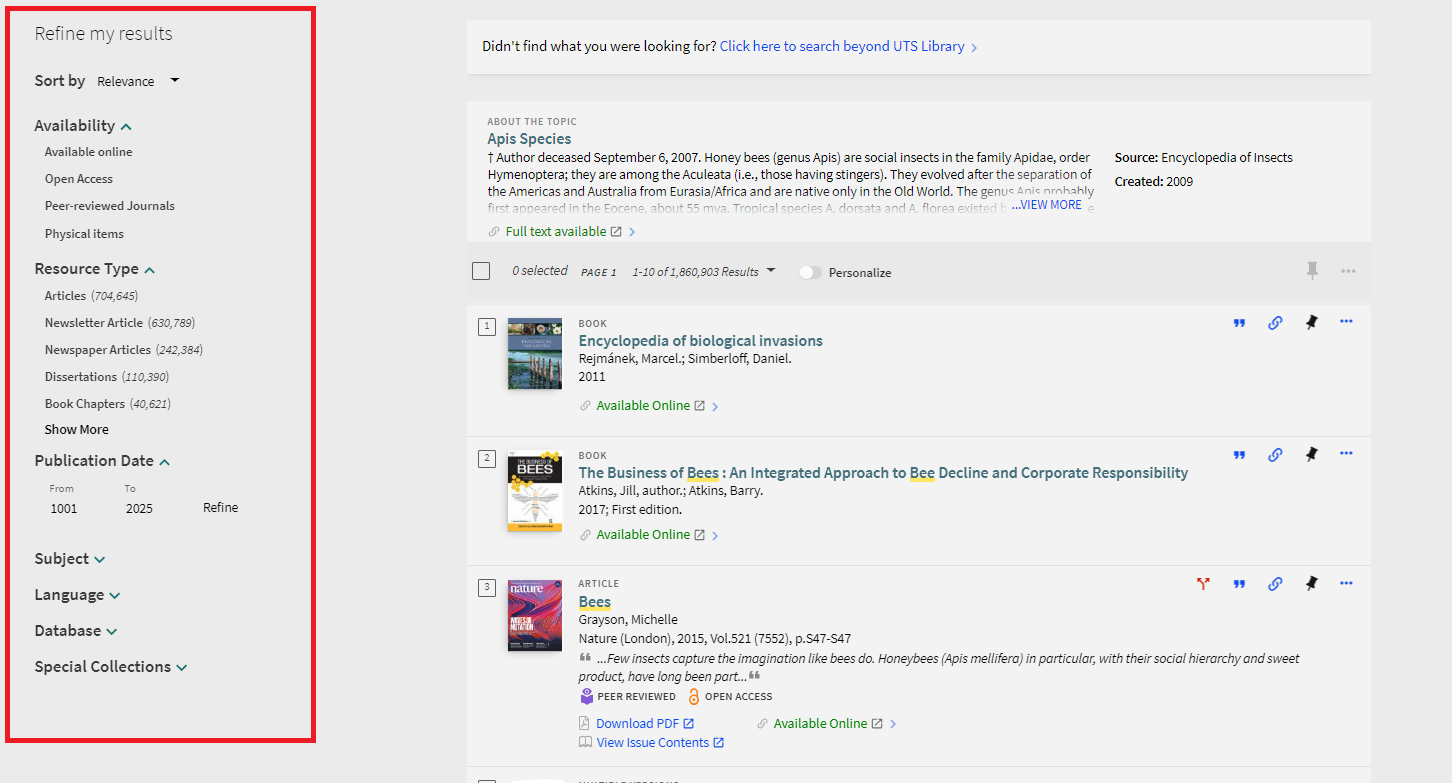Screen dimensions: 1452x783
Task: Open more actions ellipsis for Encyclopedia of biological invasions
Action: point(1346,322)
